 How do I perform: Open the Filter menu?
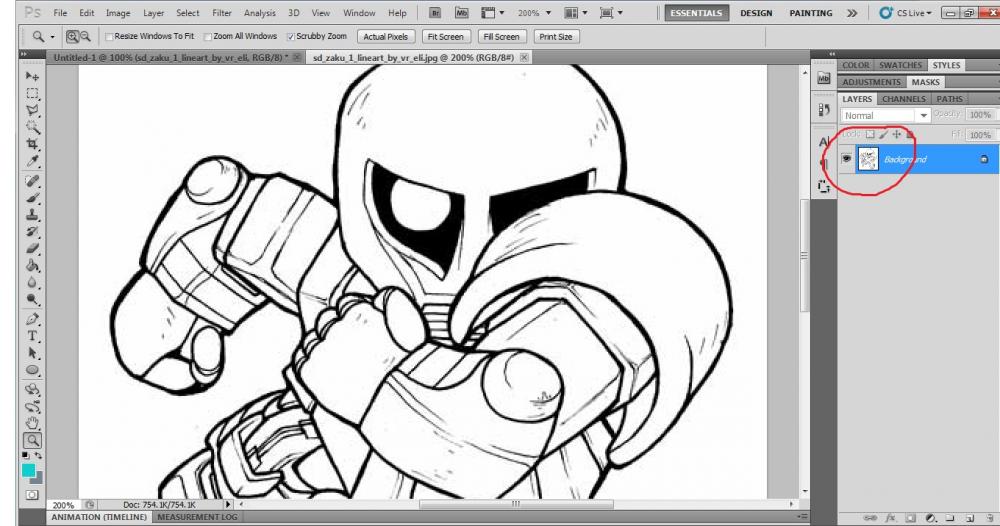click(x=222, y=13)
